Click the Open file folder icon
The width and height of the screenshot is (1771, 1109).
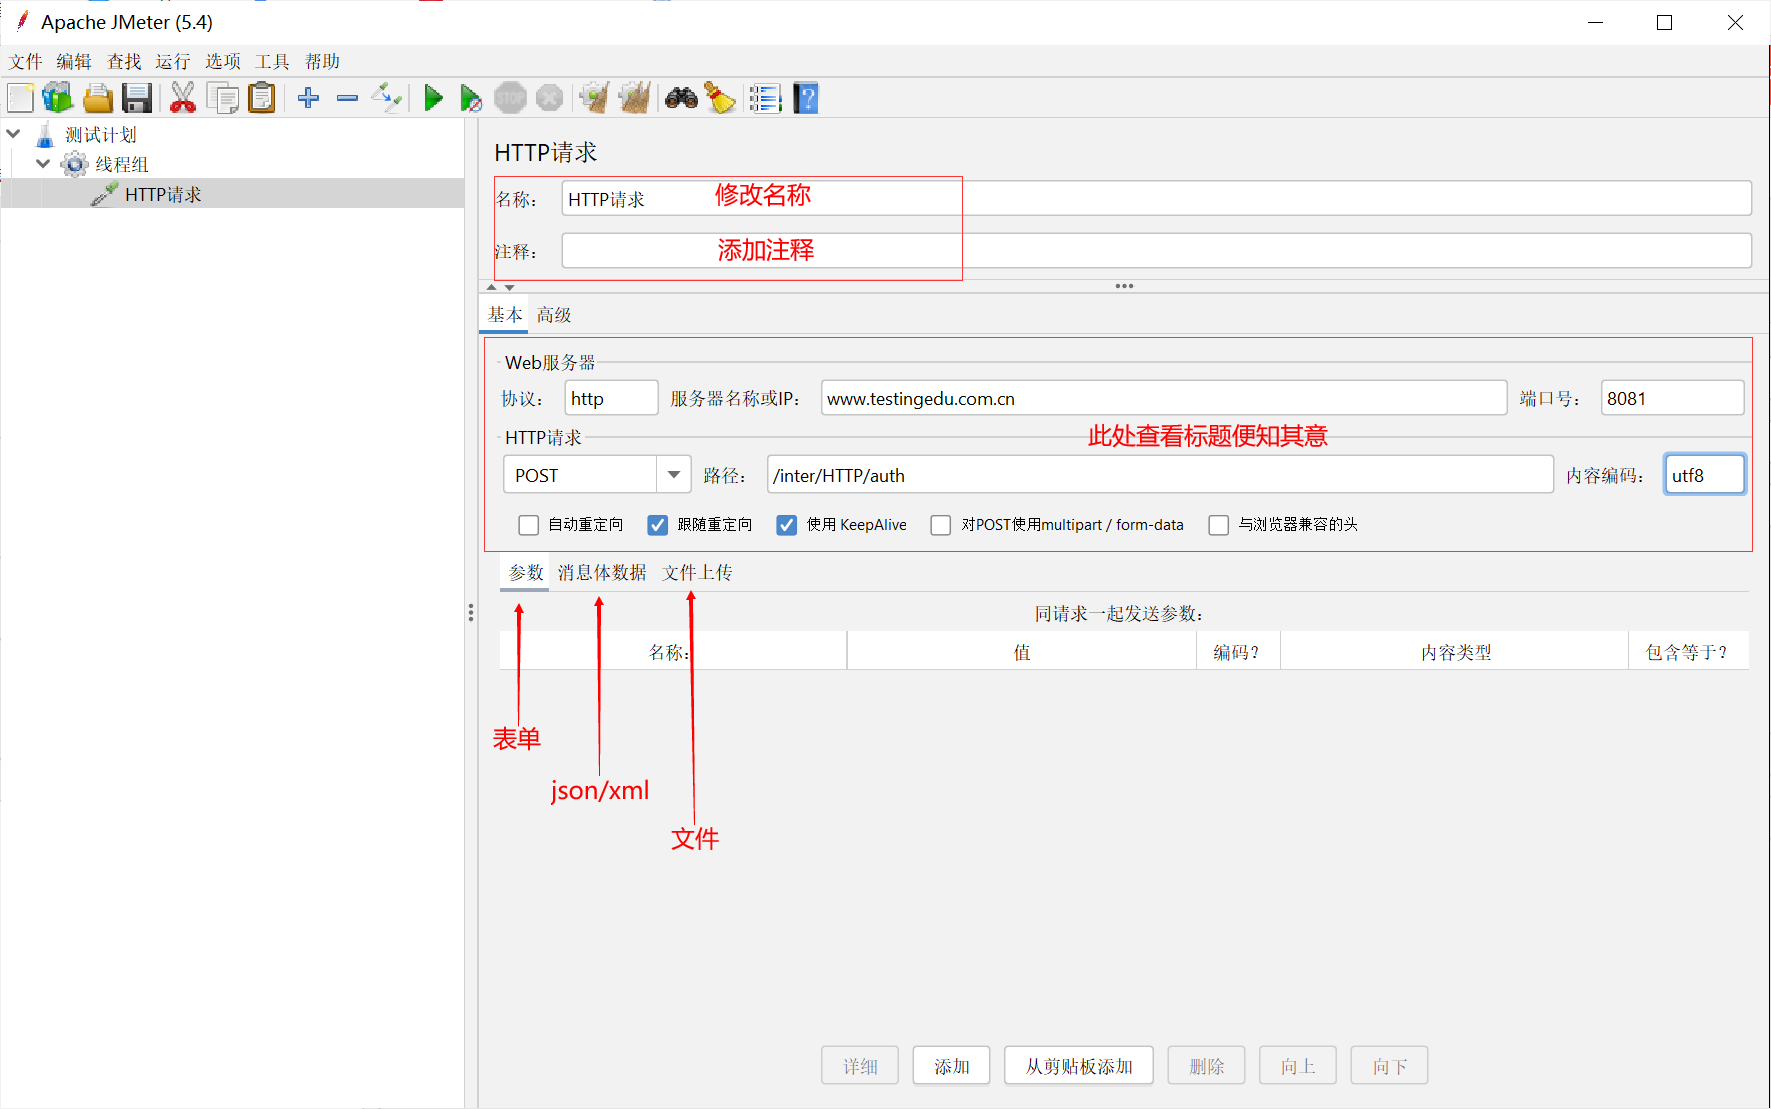tap(98, 98)
